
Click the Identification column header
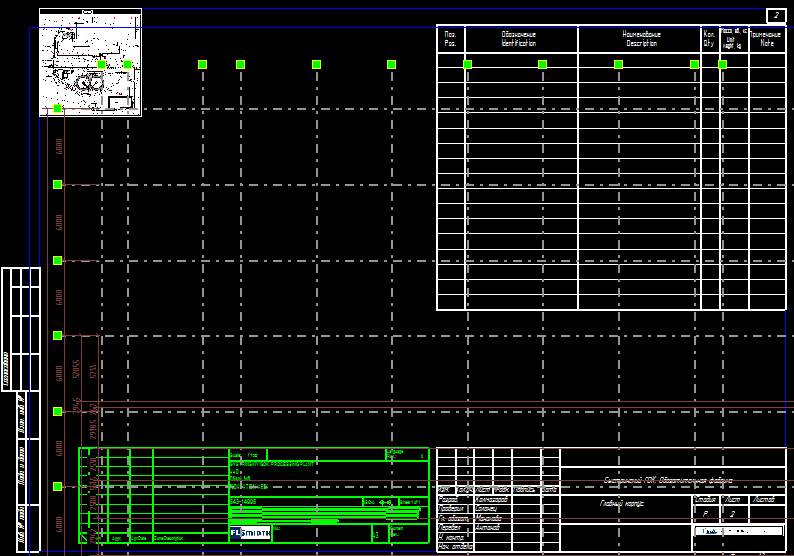pos(519,39)
